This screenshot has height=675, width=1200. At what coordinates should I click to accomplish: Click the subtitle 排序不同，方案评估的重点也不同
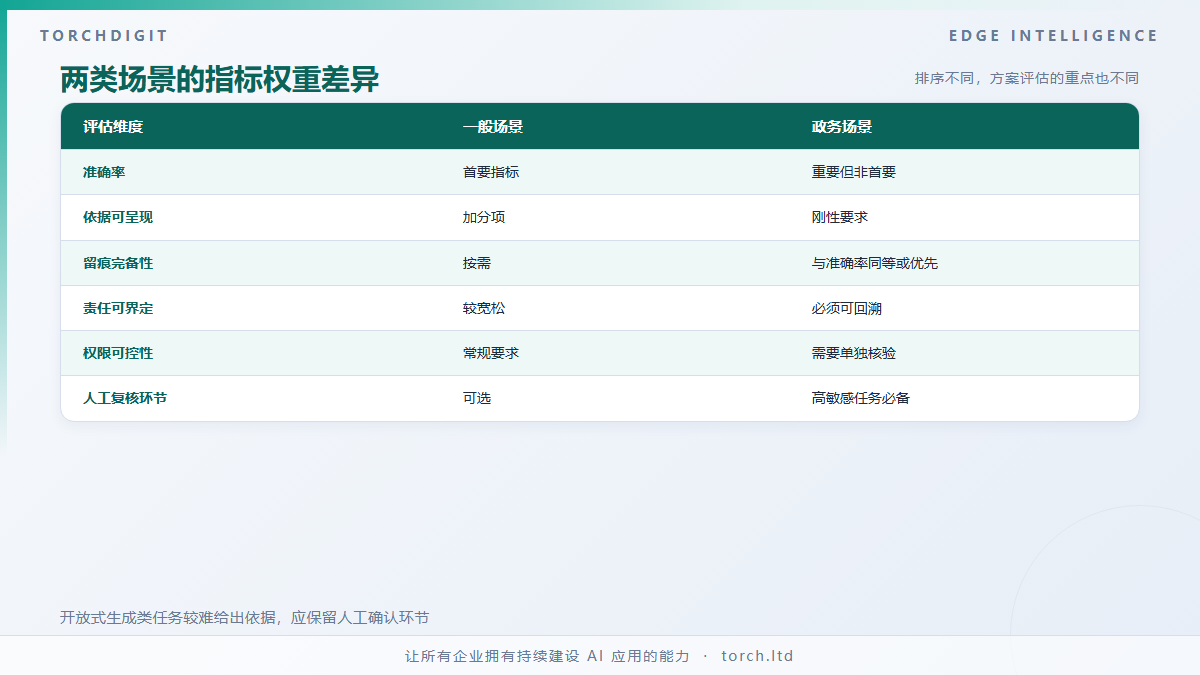[1027, 78]
